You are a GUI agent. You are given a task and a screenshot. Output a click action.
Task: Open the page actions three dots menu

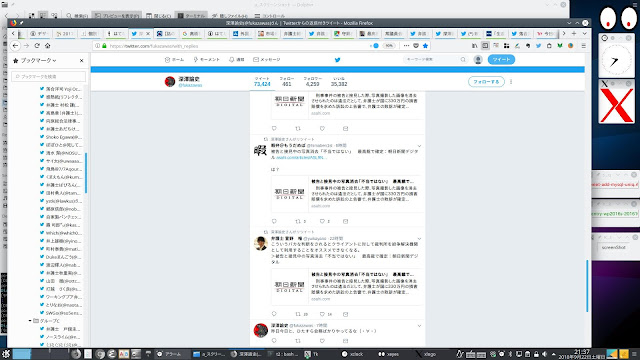tap(406, 46)
